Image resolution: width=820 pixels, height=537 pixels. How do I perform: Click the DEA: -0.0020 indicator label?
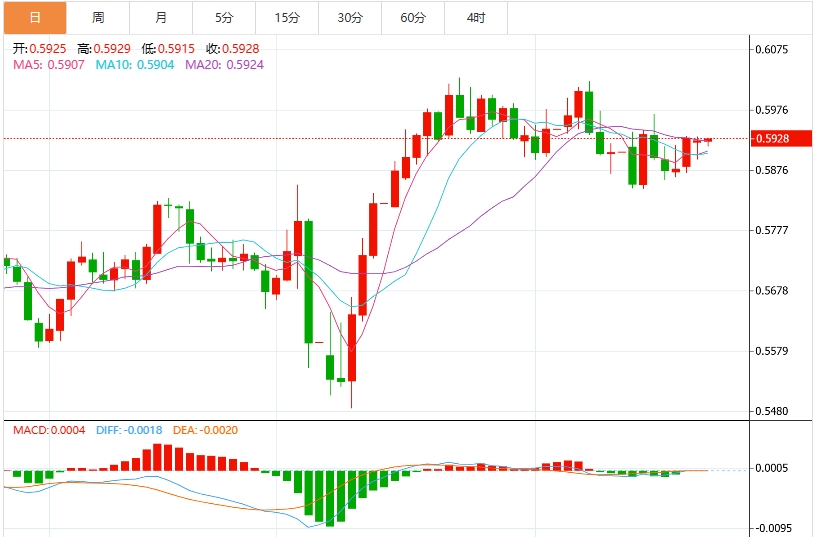205,430
